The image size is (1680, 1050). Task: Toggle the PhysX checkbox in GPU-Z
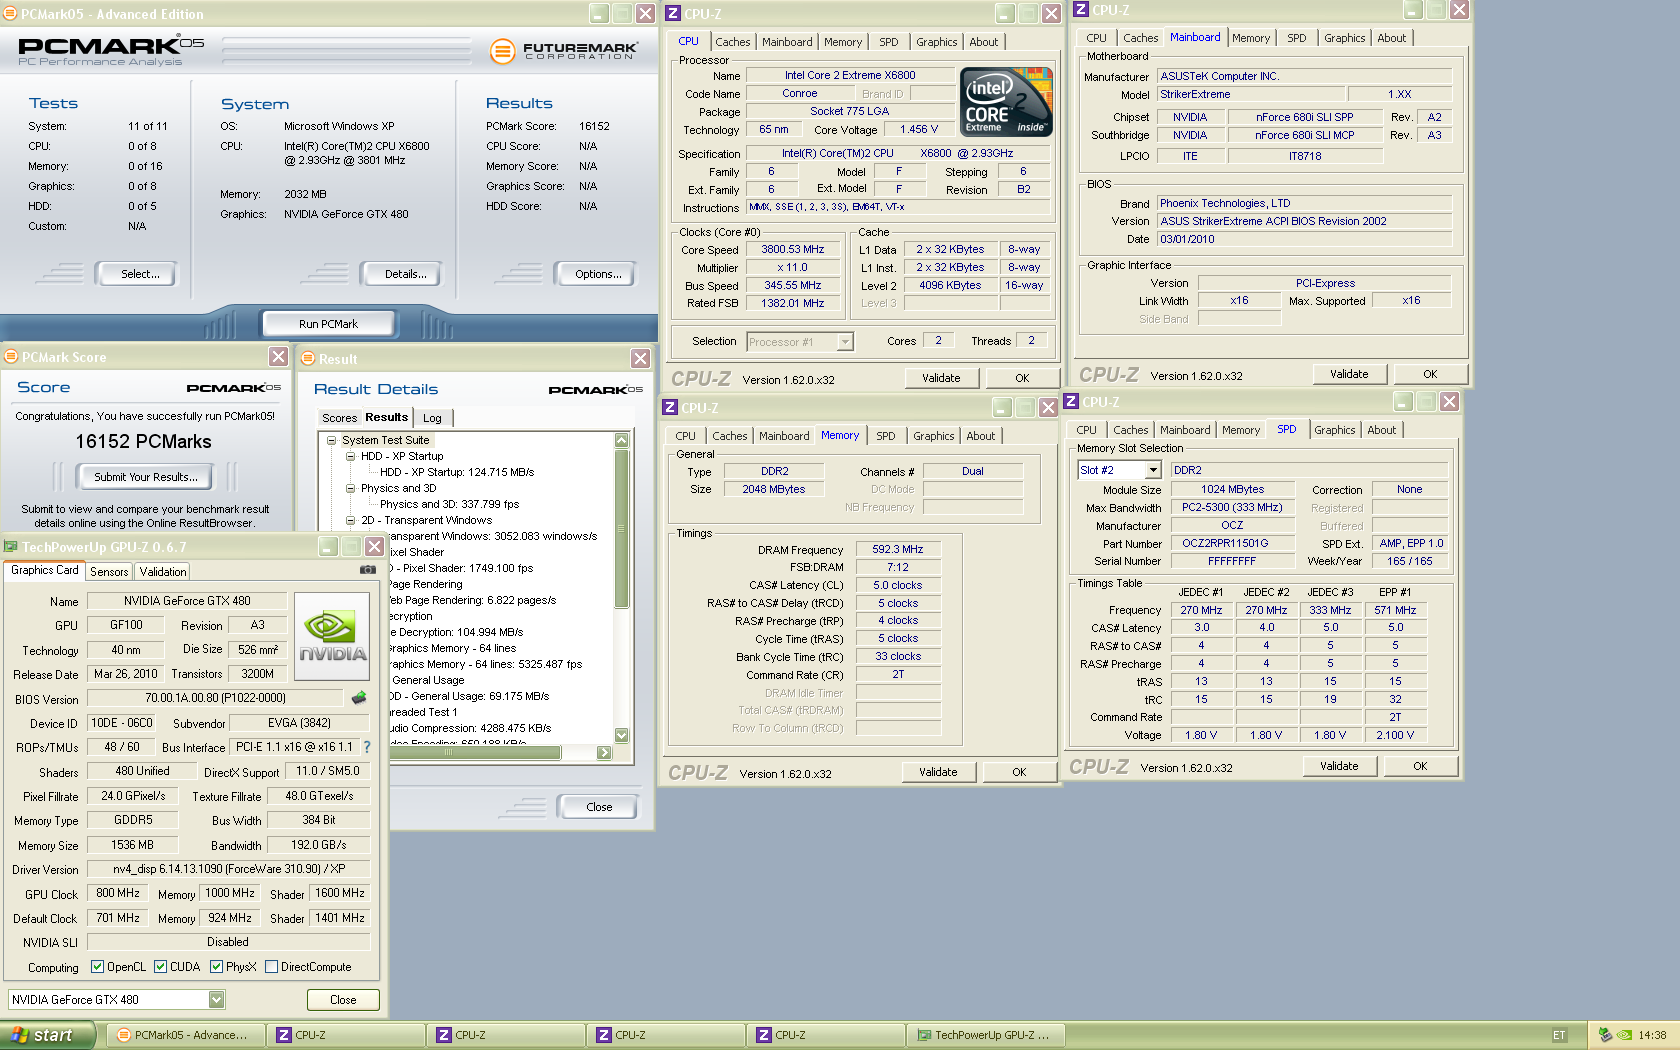pyautogui.click(x=216, y=967)
